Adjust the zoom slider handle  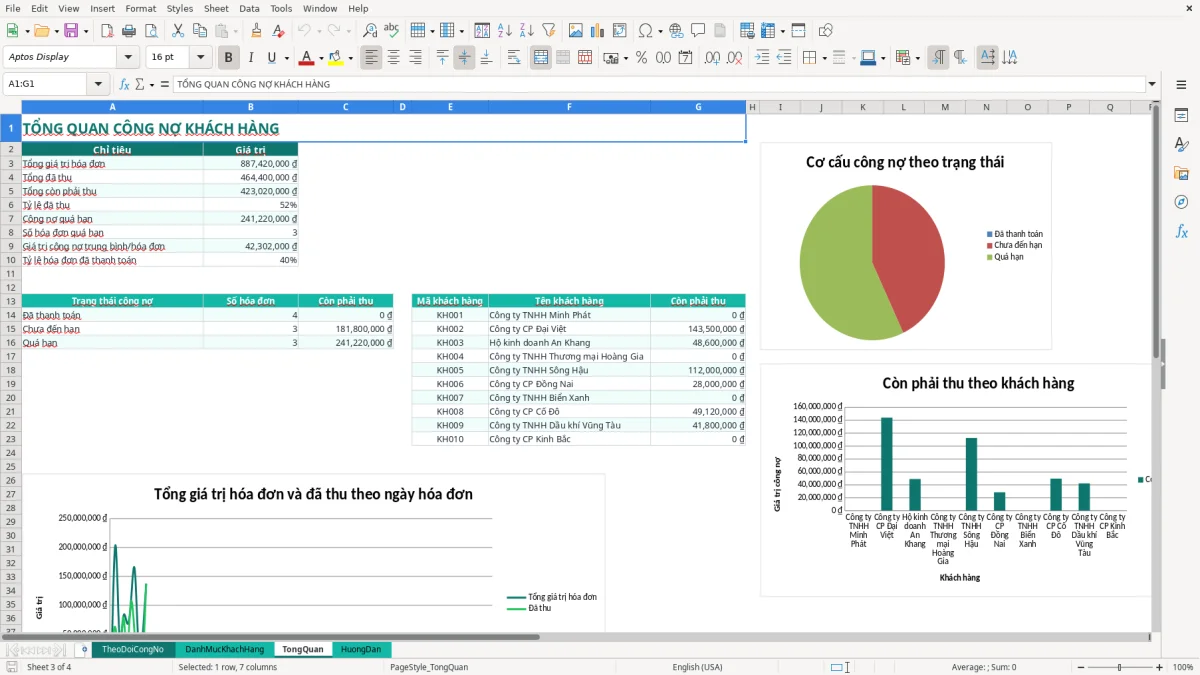tap(1119, 667)
